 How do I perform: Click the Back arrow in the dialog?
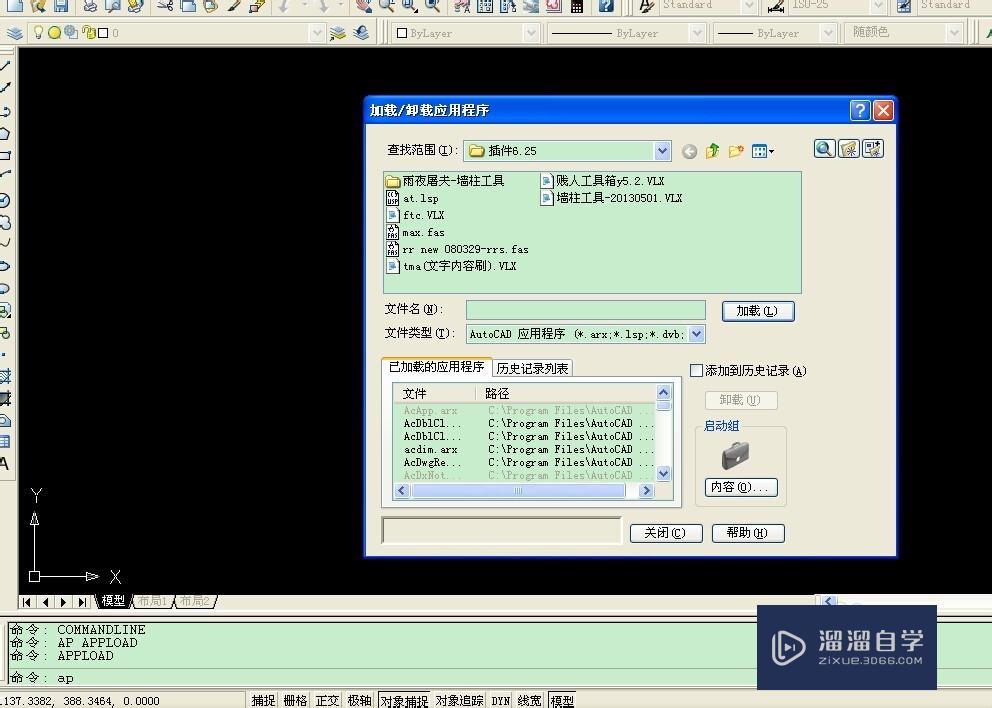[688, 150]
